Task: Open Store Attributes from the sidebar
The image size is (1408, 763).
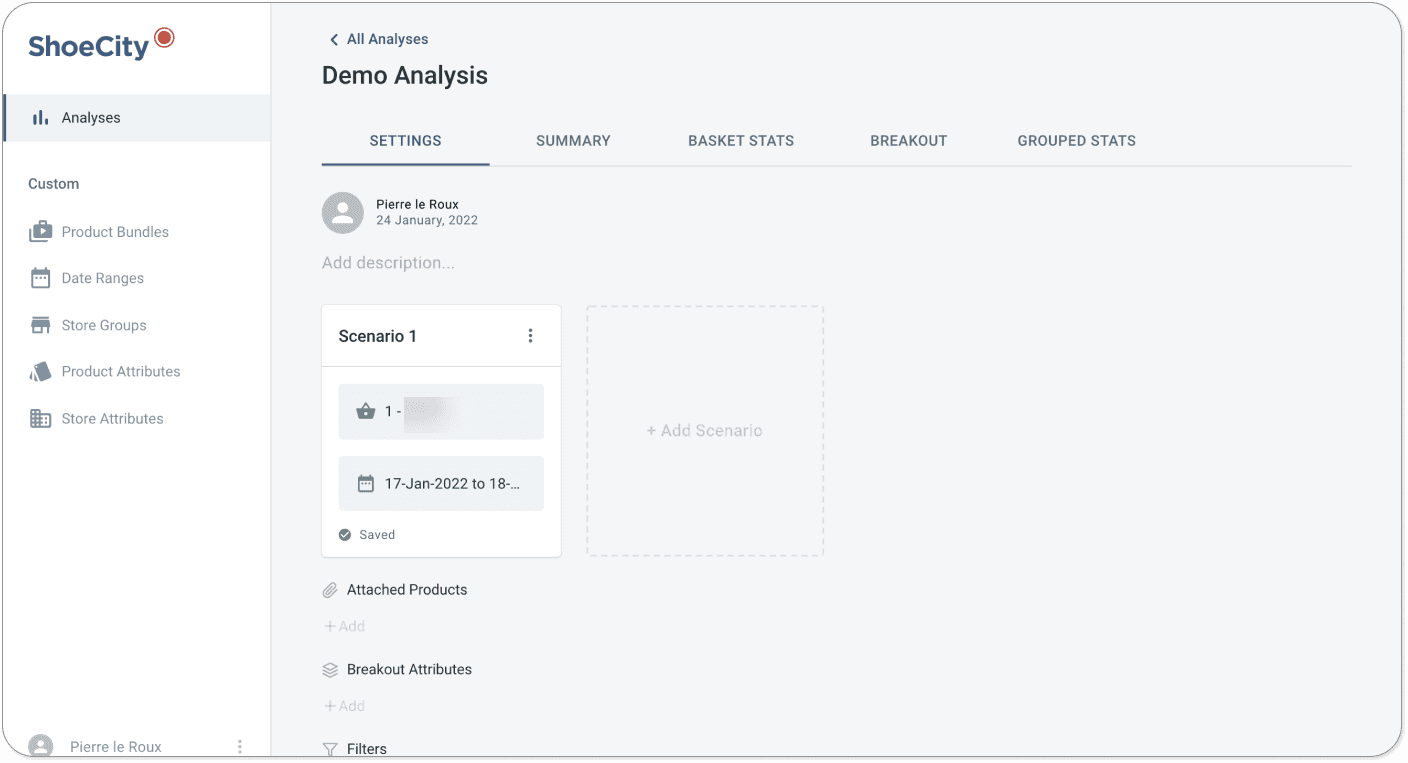Action: tap(111, 418)
